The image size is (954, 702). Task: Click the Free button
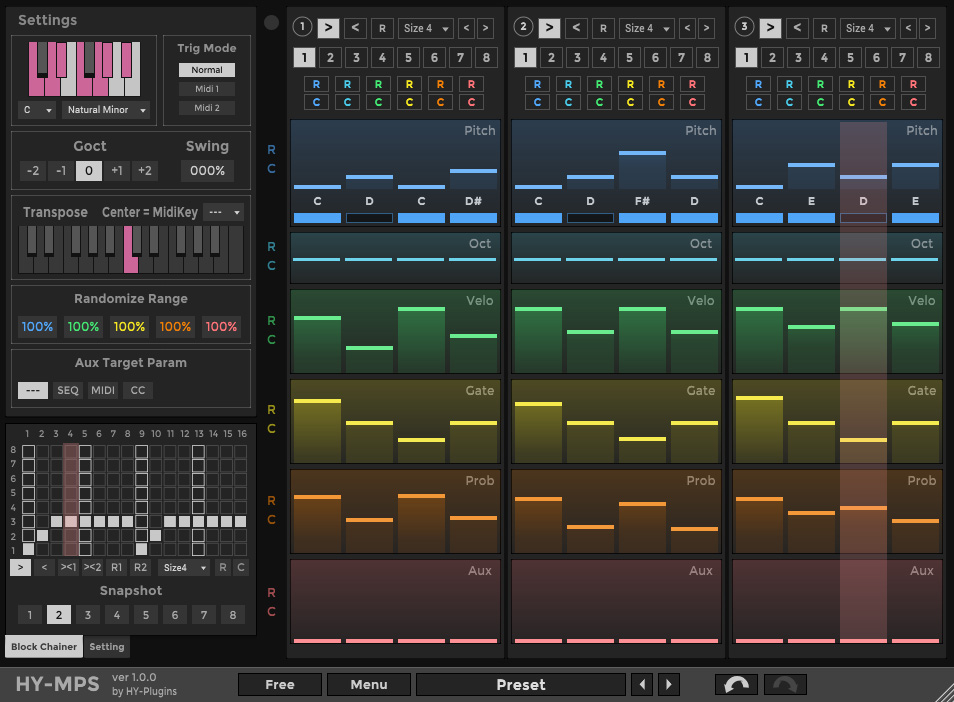point(280,684)
